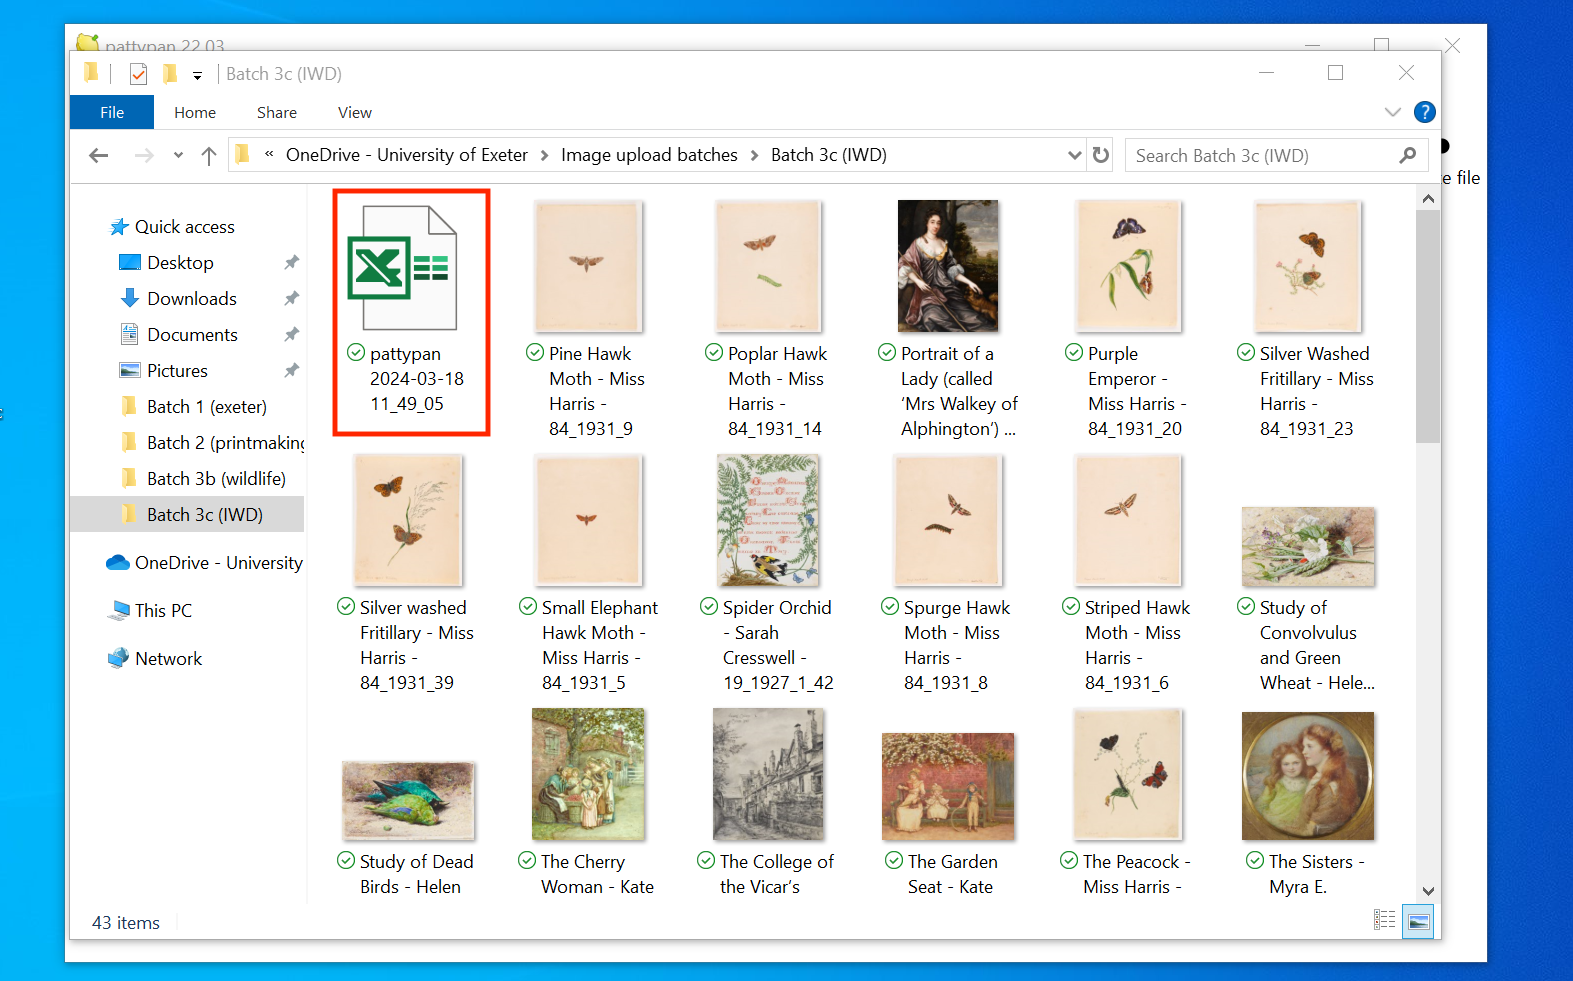Viewport: 1573px width, 981px height.
Task: Unpin Pictures from Quick access
Action: click(291, 370)
